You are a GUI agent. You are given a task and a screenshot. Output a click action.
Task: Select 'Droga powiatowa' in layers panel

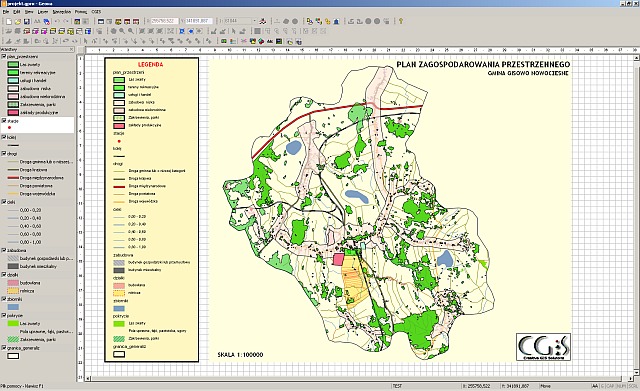(36, 186)
